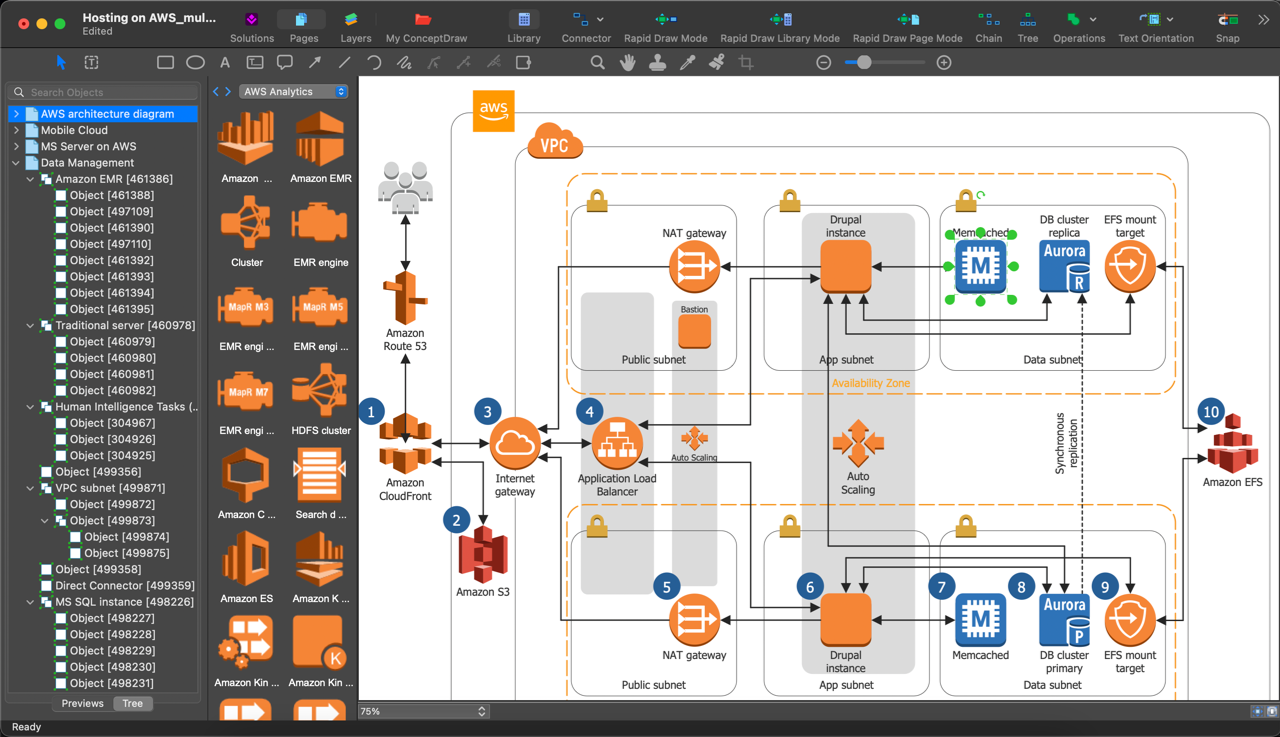This screenshot has width=1280, height=737.
Task: Open the Text Orientation dropdown arrow
Action: (x=1170, y=19)
